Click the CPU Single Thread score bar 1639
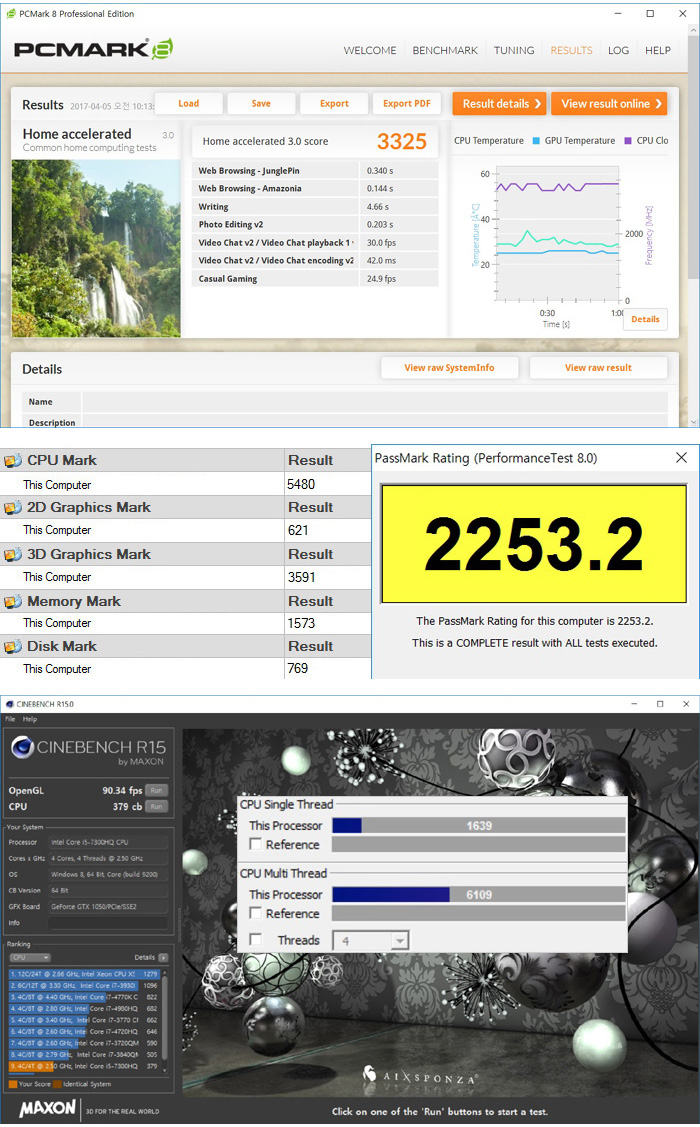 click(479, 825)
